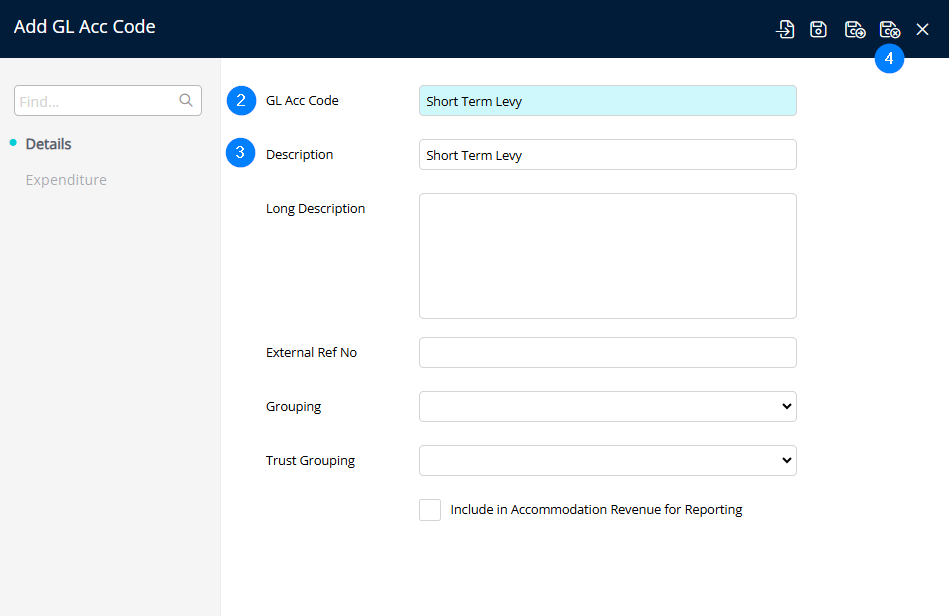Click the Import document icon in header
Screen dimensions: 949x616
[x=786, y=29]
